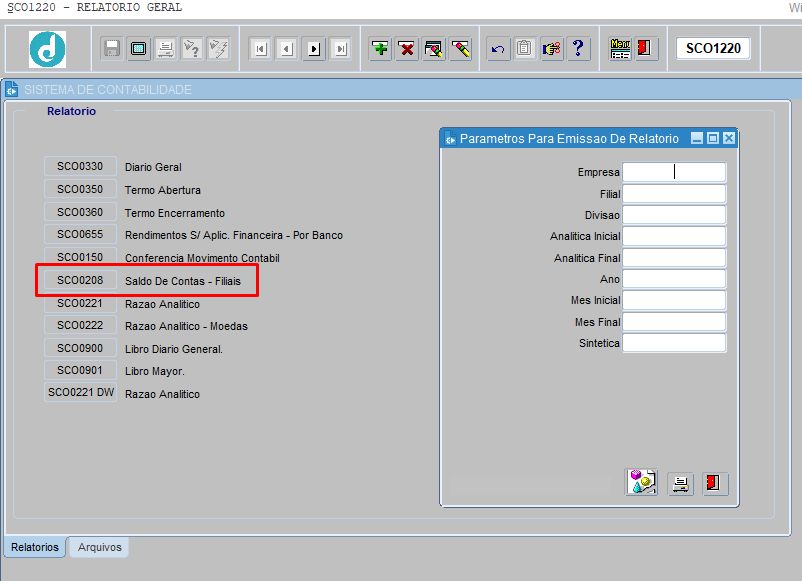This screenshot has width=802, height=581.
Task: Click the red X delete record icon
Action: tap(407, 49)
